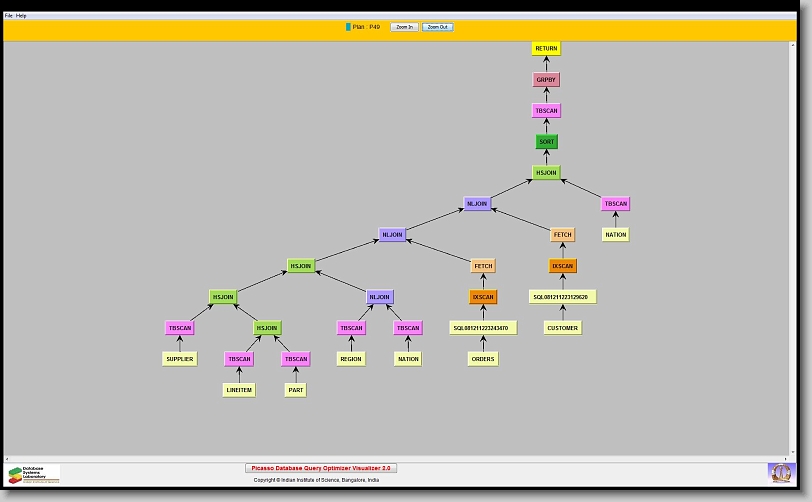Click the teal Plan P40 color swatch
This screenshot has width=812, height=502.
(x=348, y=27)
